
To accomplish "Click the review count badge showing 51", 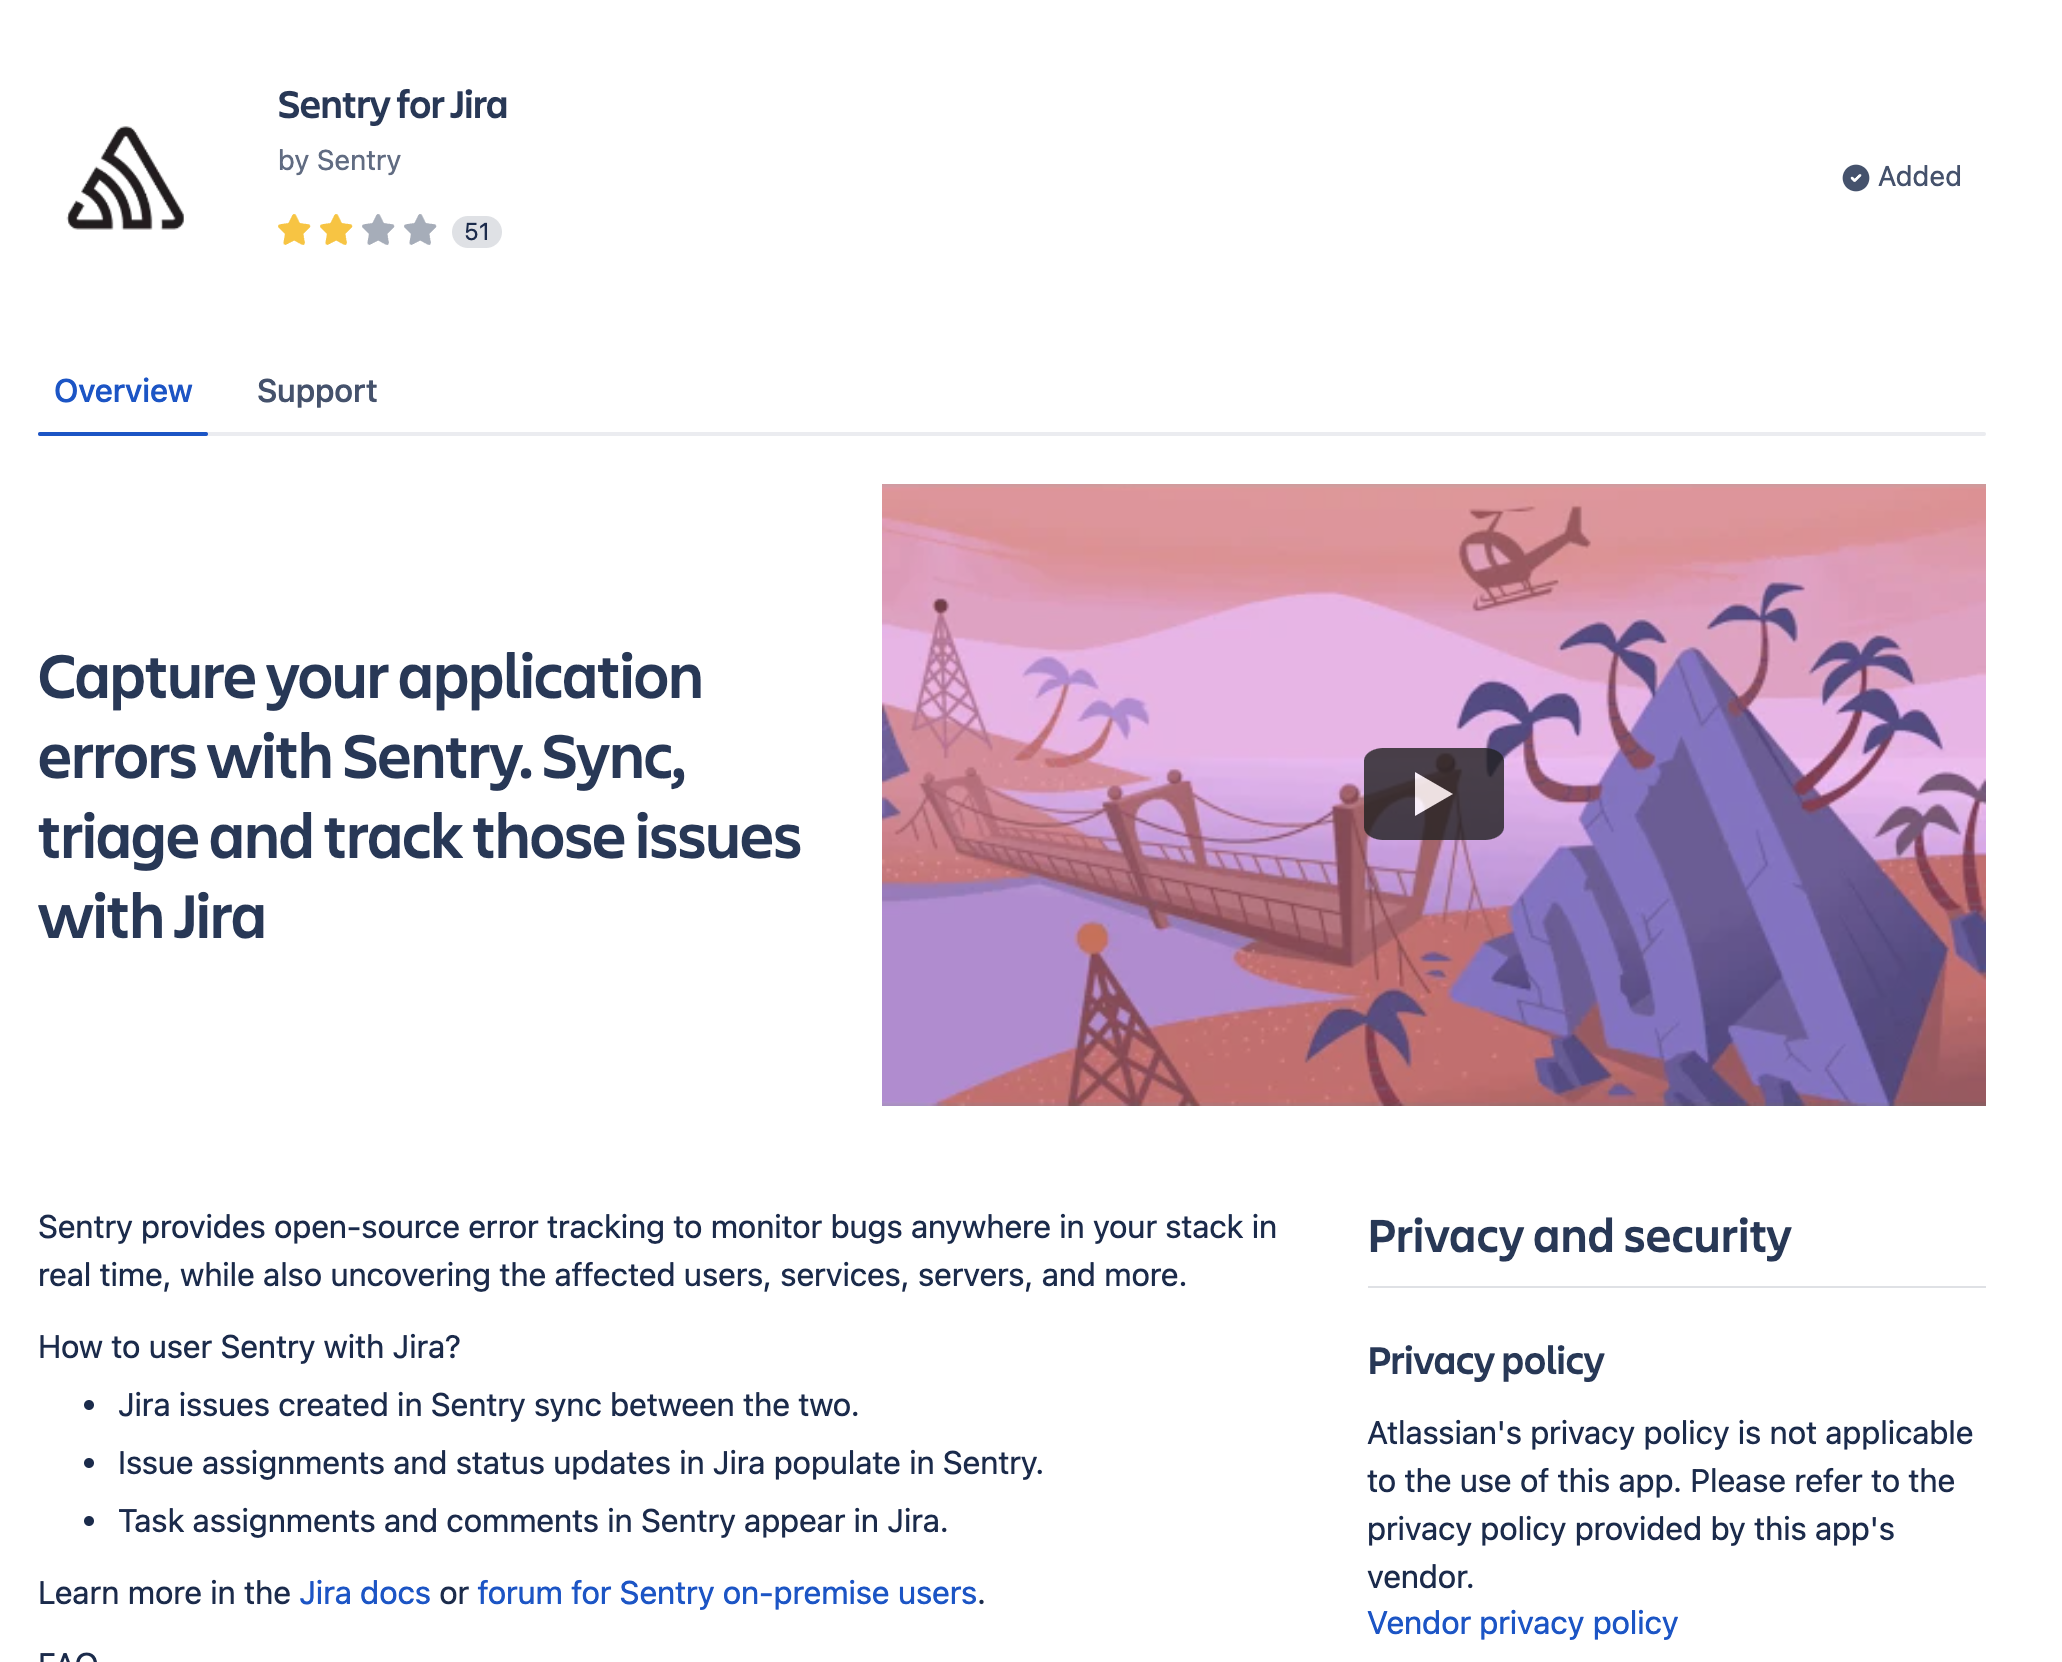I will (477, 231).
